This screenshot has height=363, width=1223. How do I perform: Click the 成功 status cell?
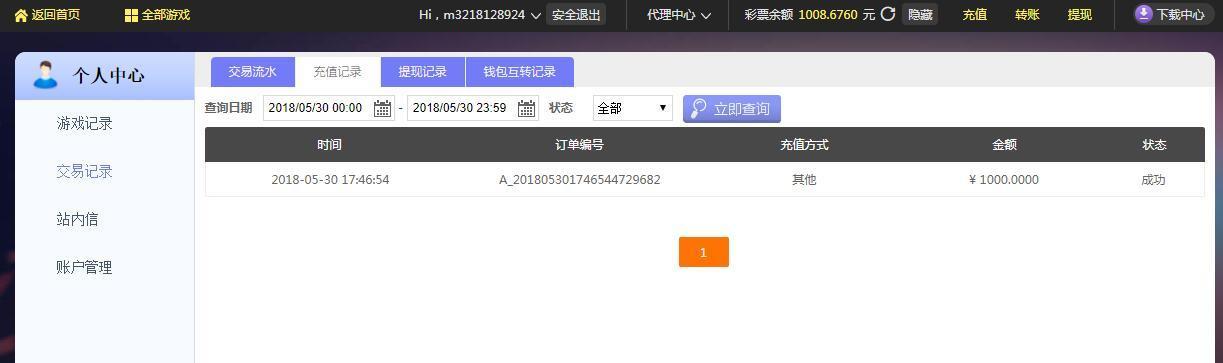[1153, 180]
